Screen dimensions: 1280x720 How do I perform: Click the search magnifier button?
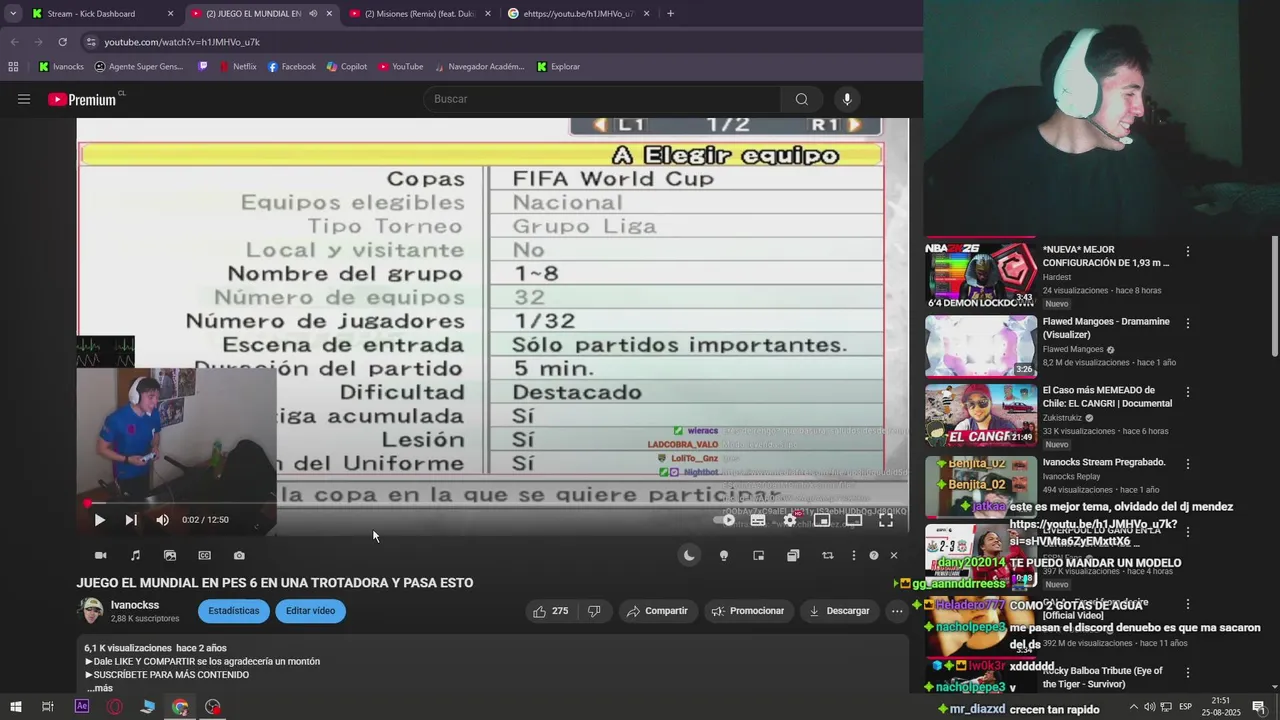(801, 99)
